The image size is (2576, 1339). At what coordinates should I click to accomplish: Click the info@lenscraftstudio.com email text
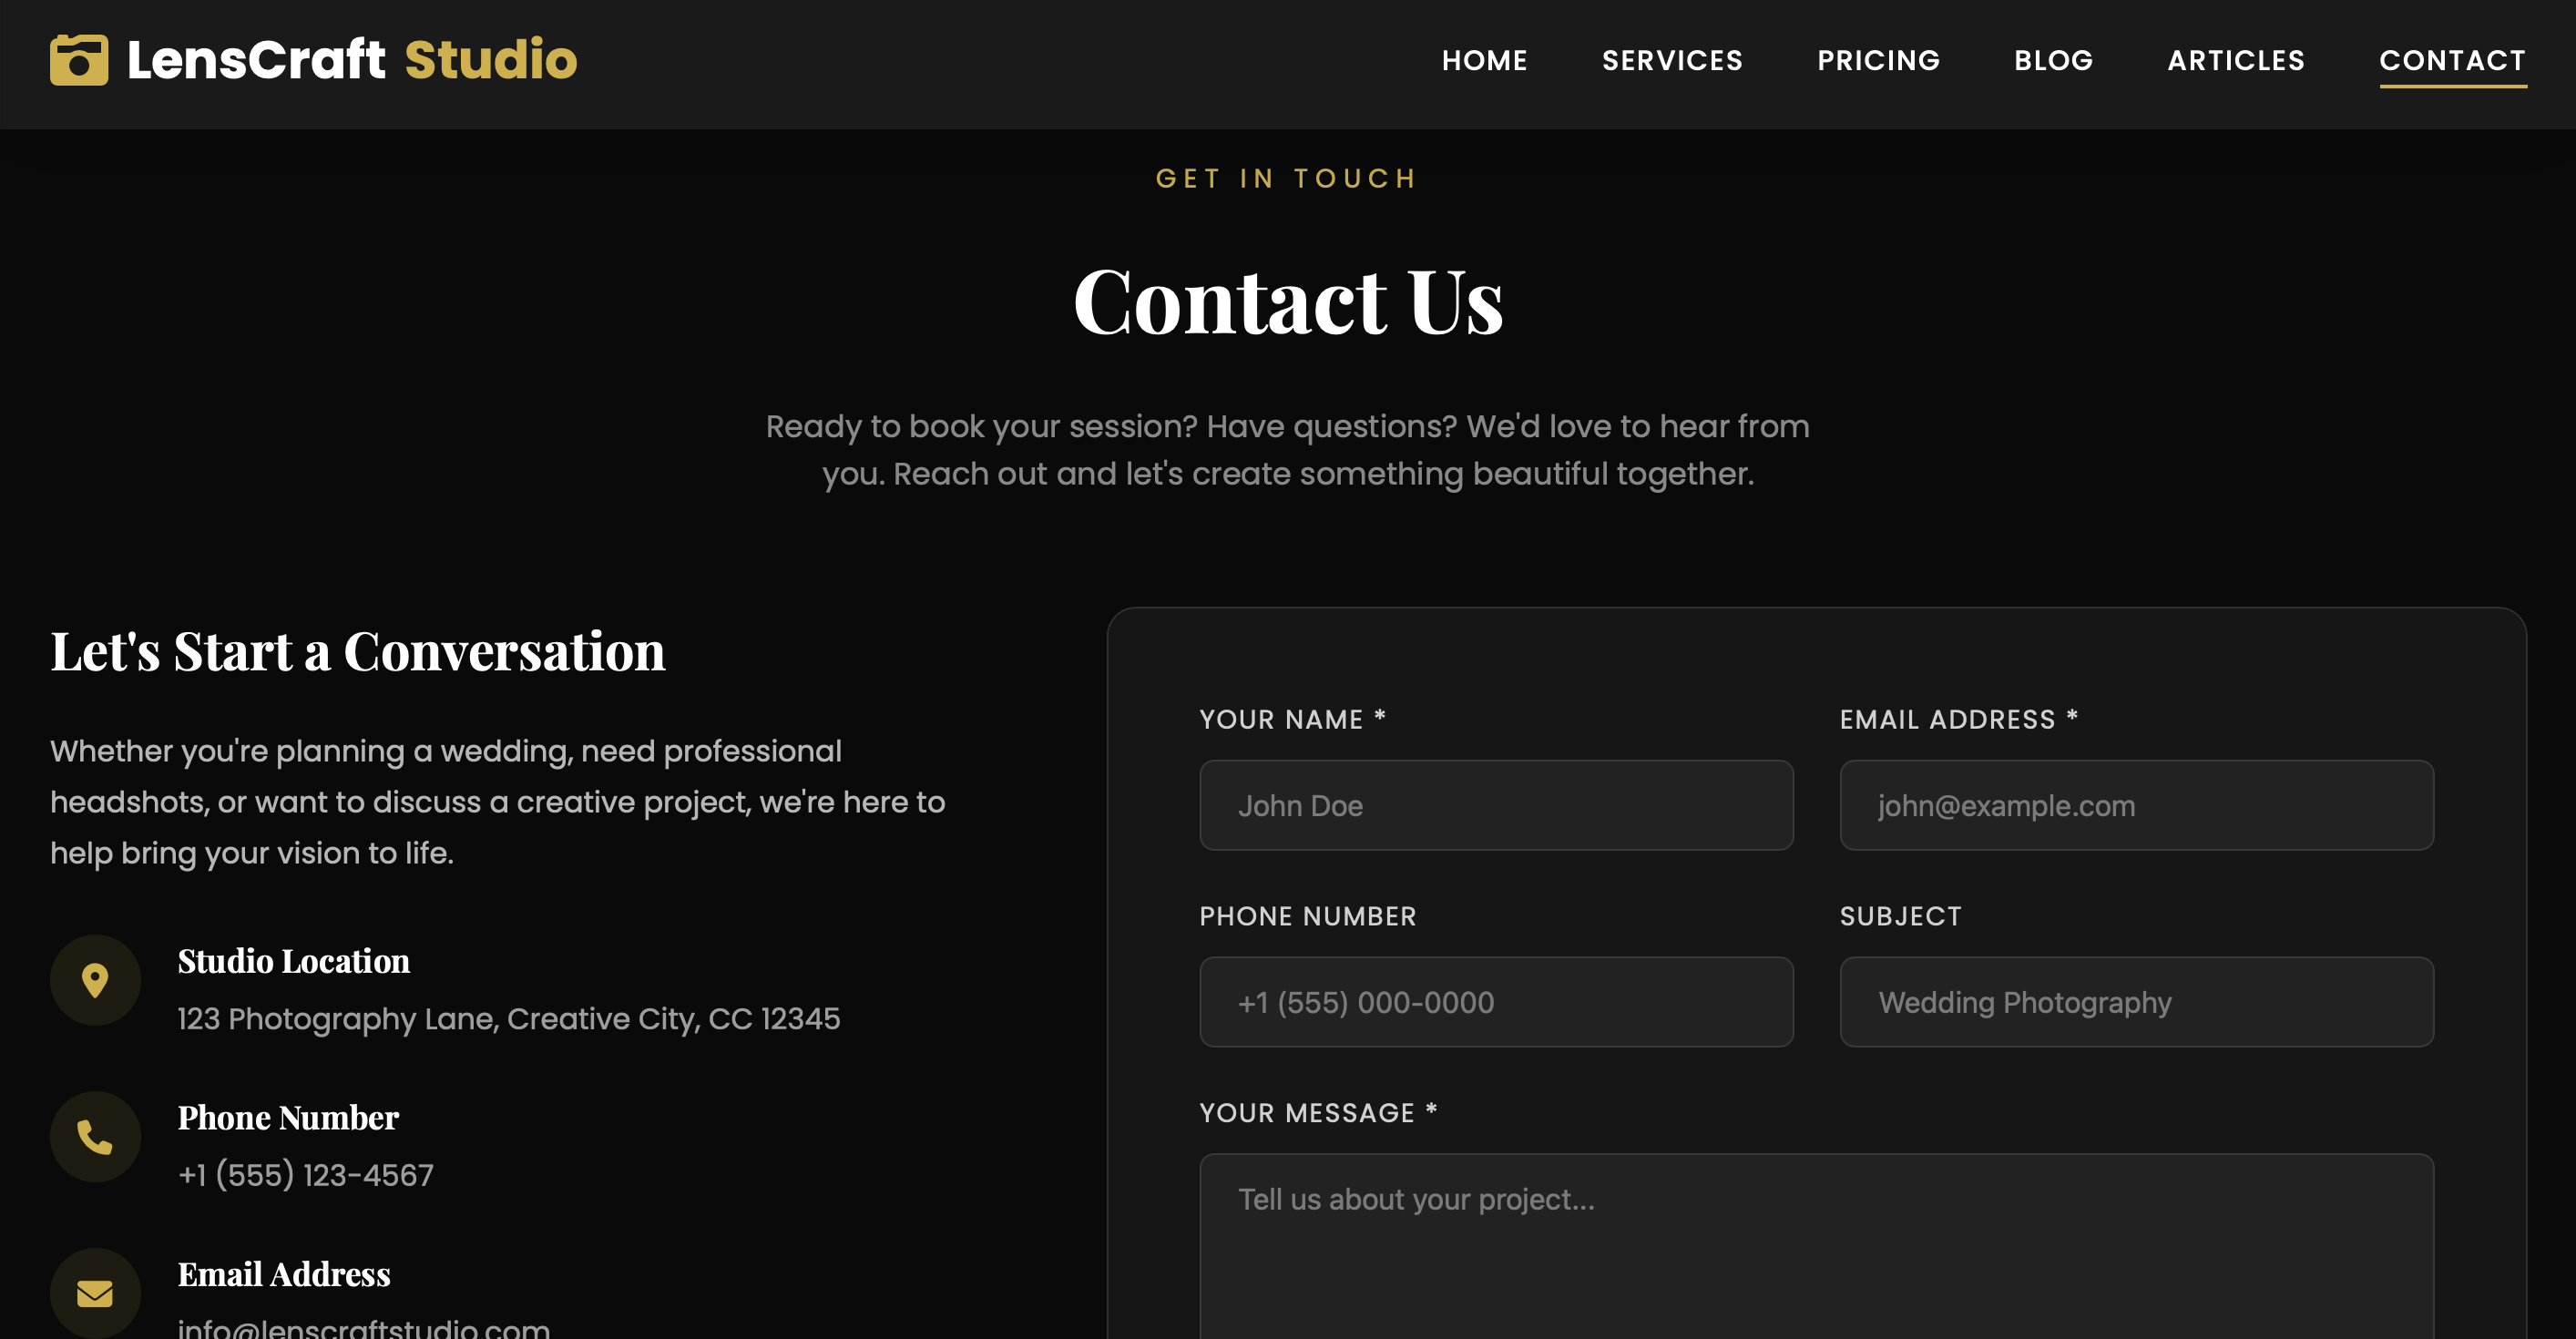pyautogui.click(x=364, y=1329)
